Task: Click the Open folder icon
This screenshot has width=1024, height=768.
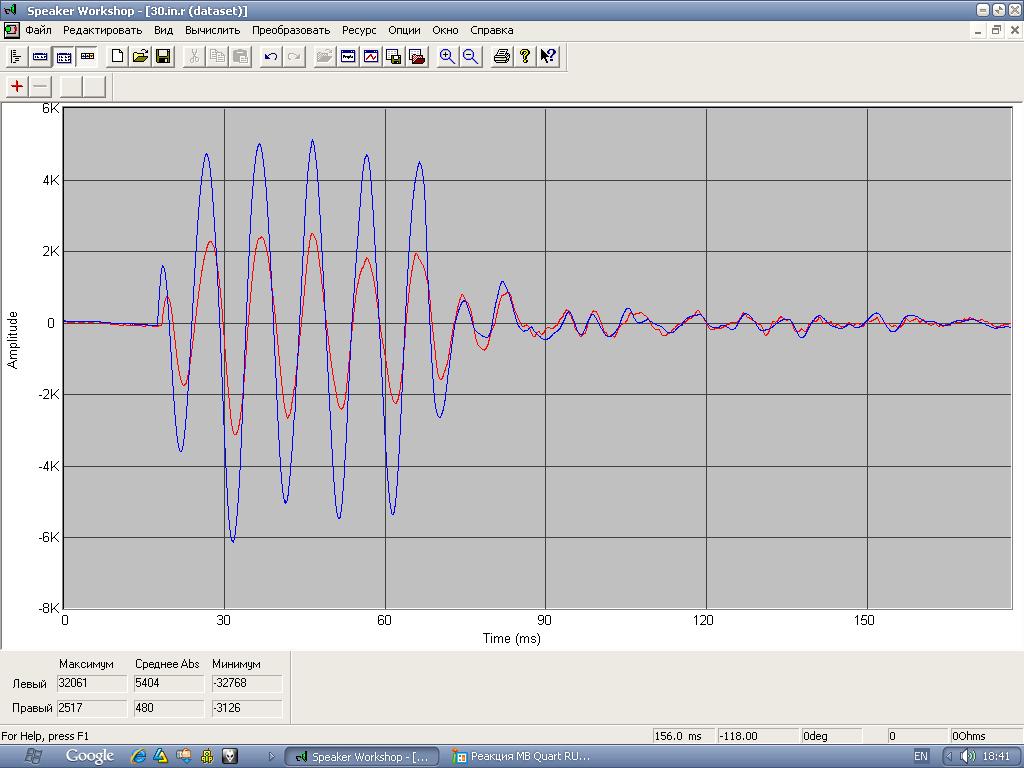Action: point(140,57)
